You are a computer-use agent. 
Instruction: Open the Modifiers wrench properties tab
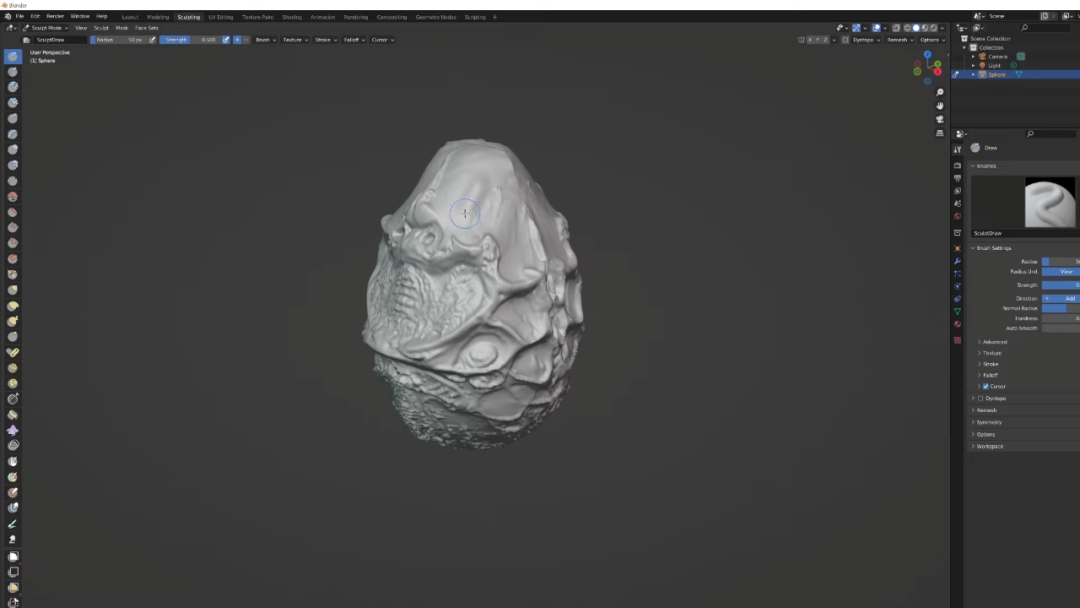(957, 261)
